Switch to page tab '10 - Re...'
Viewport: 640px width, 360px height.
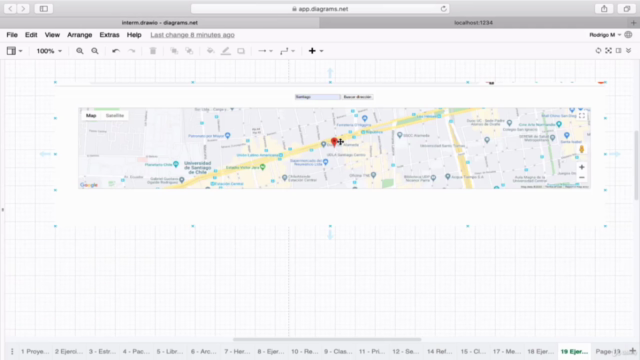304,351
